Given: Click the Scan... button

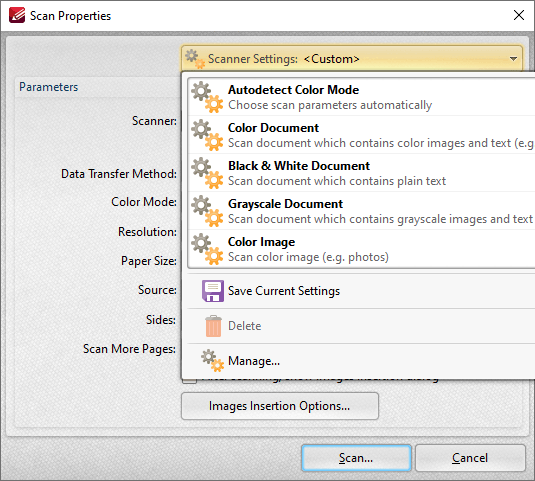Looking at the screenshot, I should coord(356,458).
